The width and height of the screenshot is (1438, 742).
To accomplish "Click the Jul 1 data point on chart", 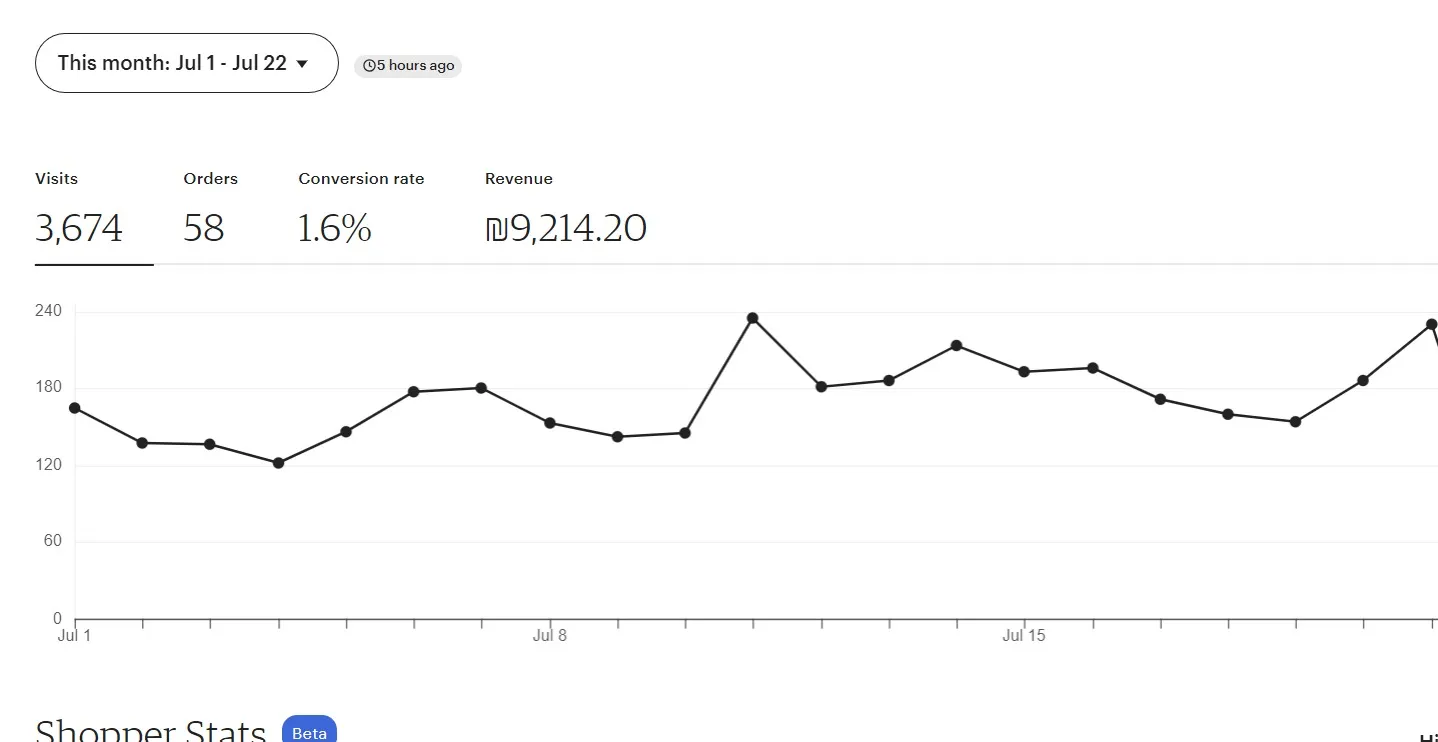I will pos(75,408).
